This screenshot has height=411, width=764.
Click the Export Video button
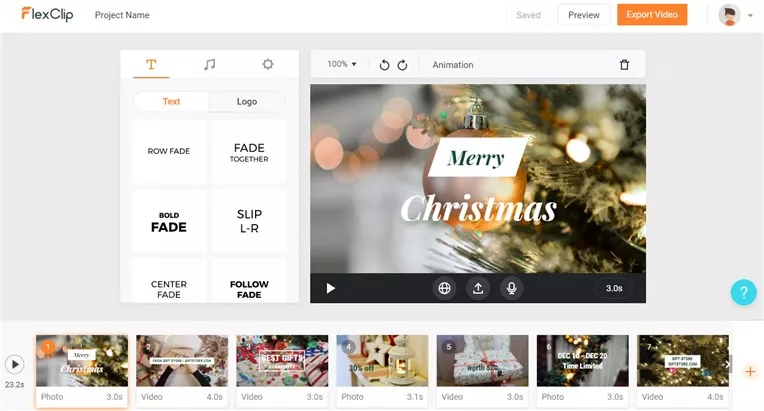pos(652,15)
